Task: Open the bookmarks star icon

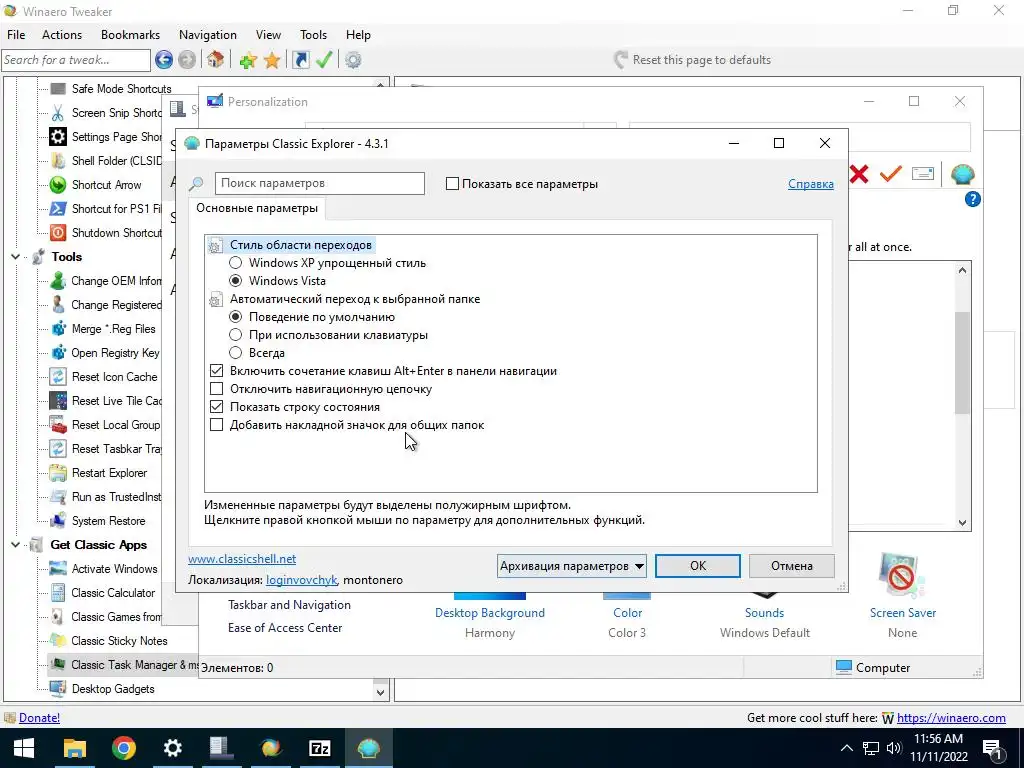Action: [272, 61]
